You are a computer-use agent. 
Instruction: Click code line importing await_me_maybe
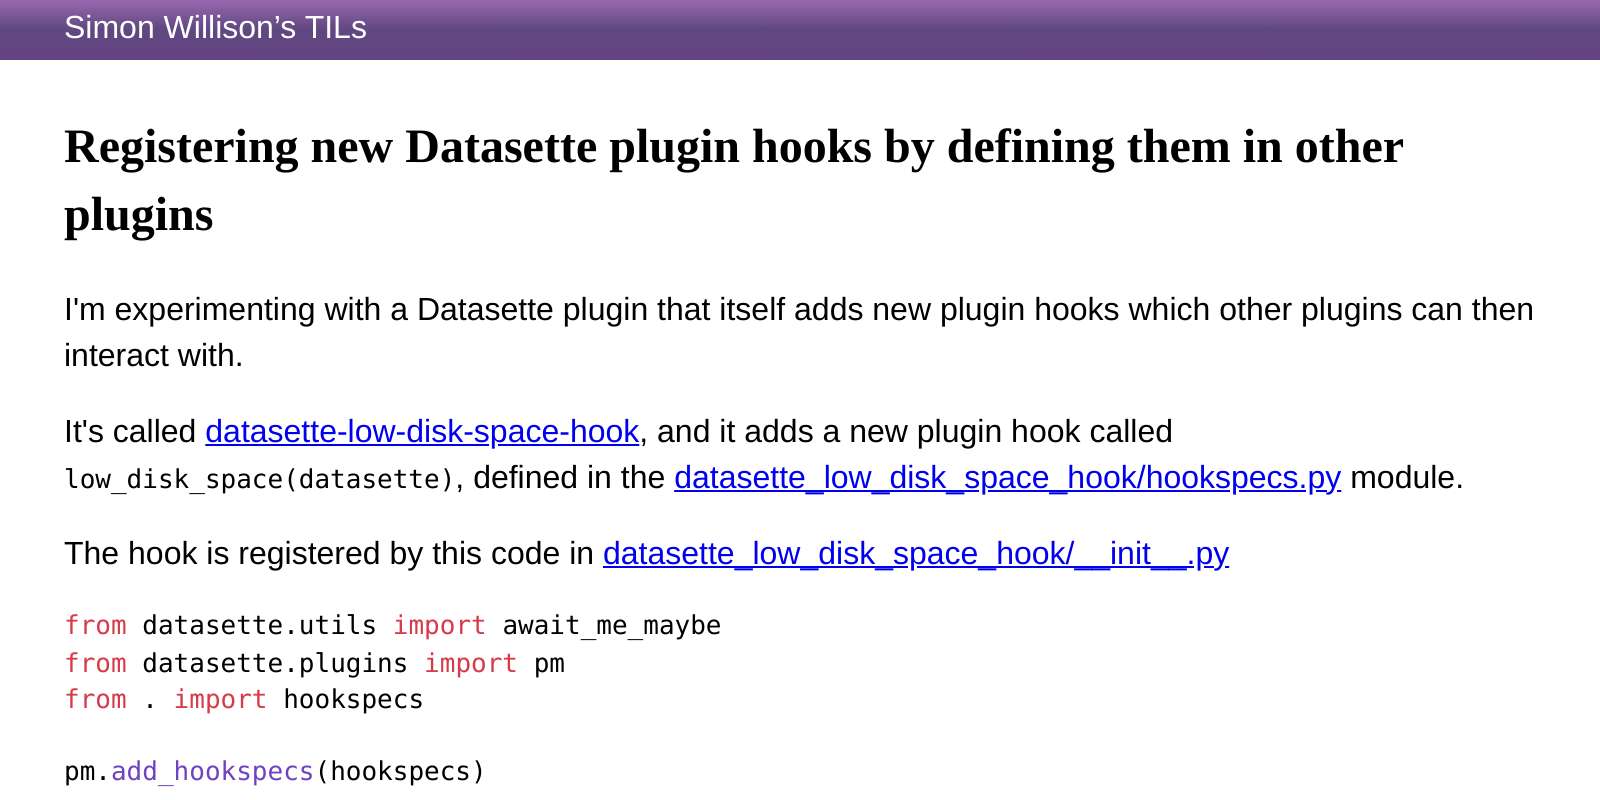(x=393, y=625)
